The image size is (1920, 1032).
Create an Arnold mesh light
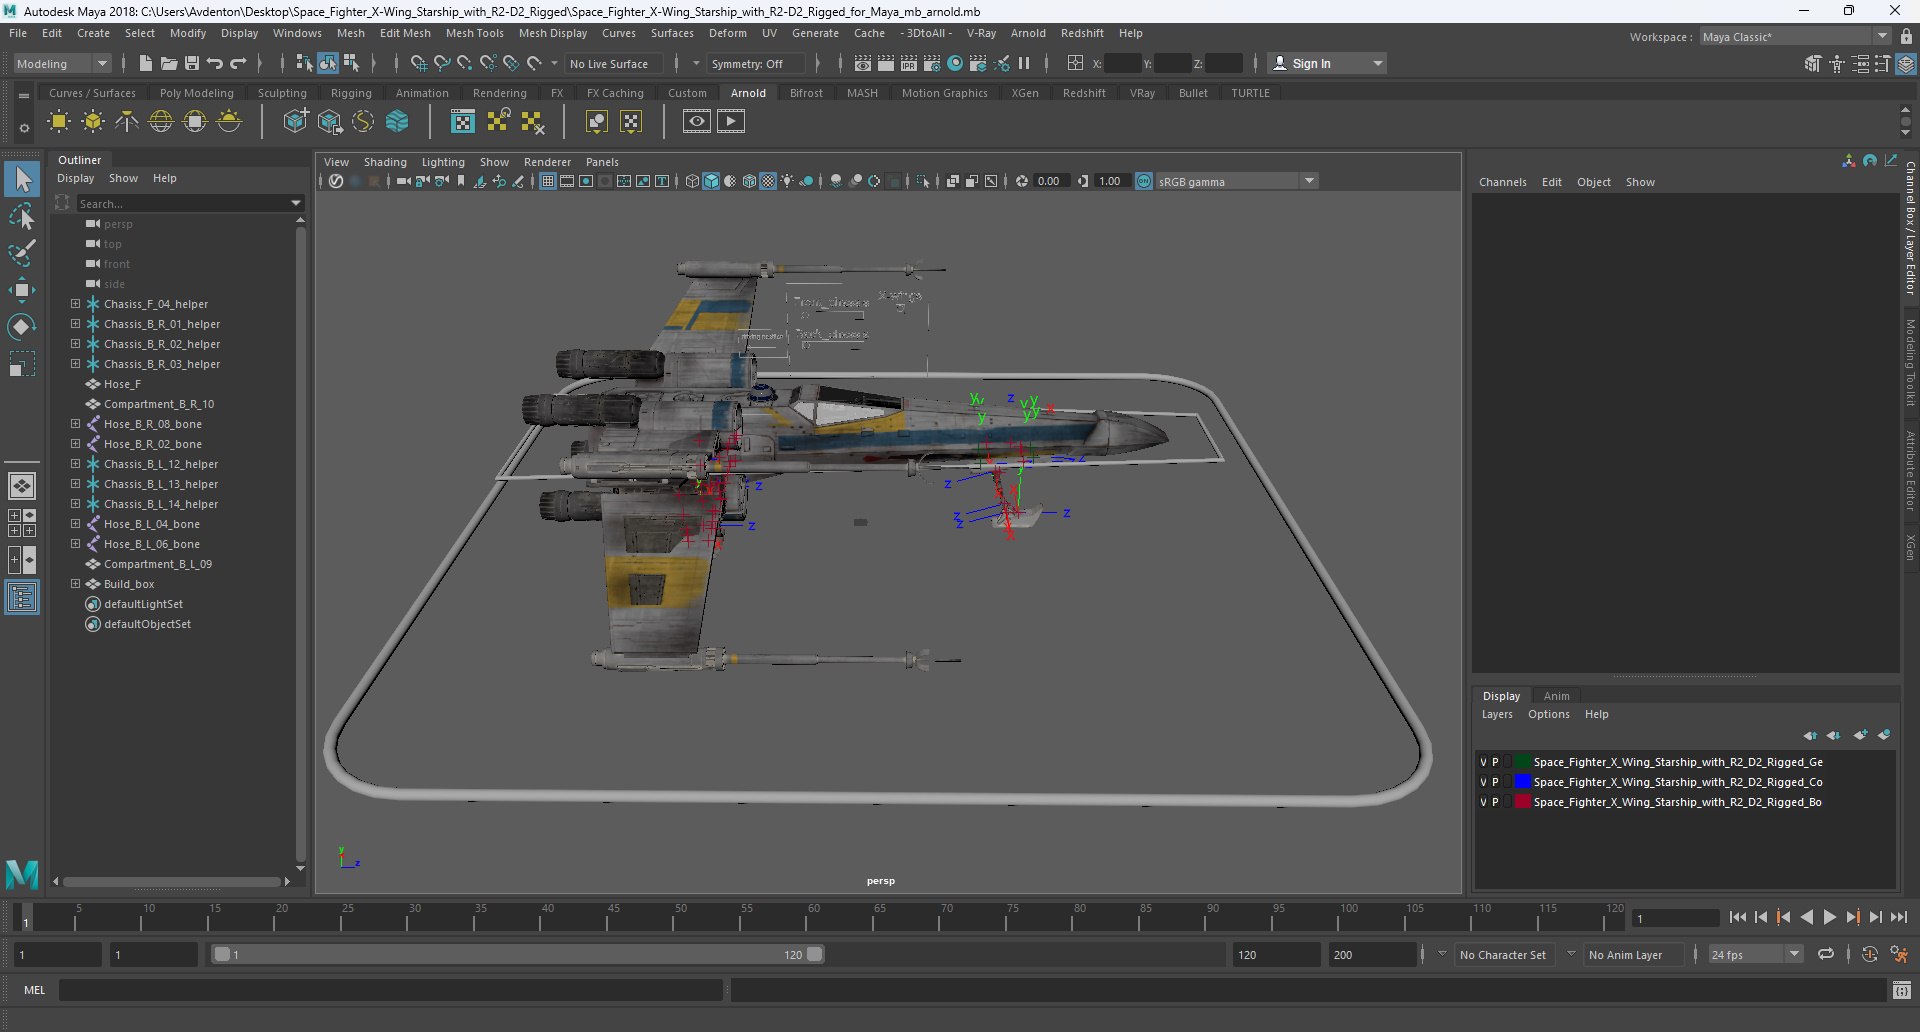93,122
